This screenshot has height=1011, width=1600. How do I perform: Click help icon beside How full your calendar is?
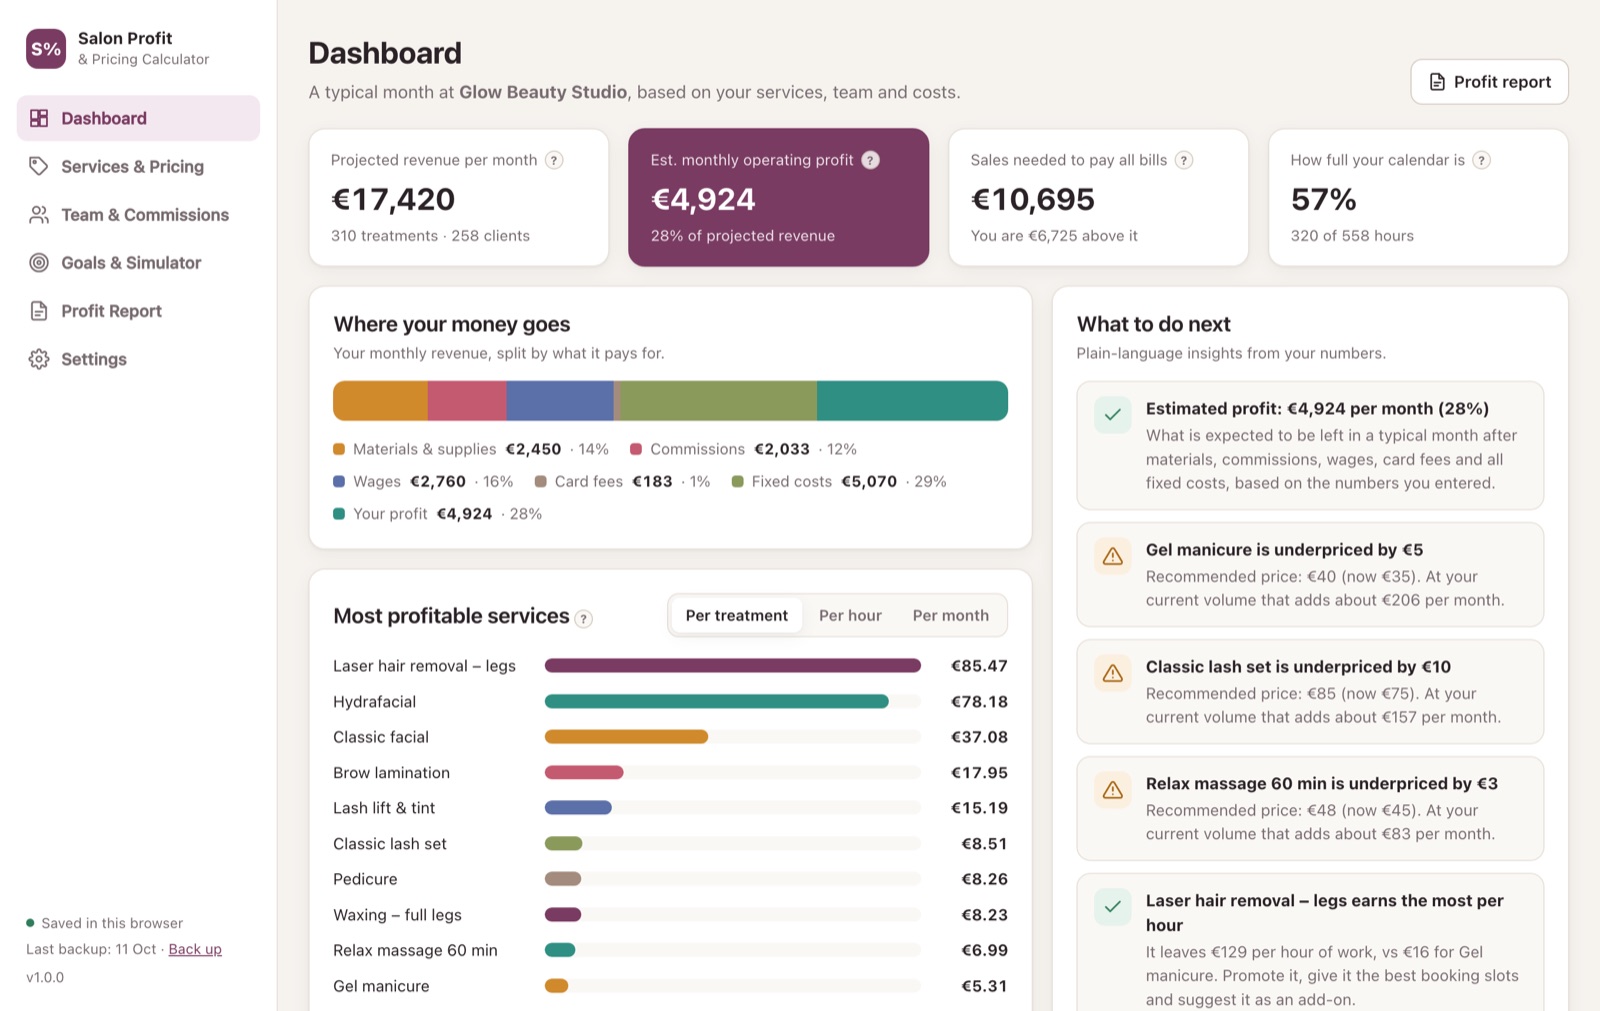[1482, 160]
